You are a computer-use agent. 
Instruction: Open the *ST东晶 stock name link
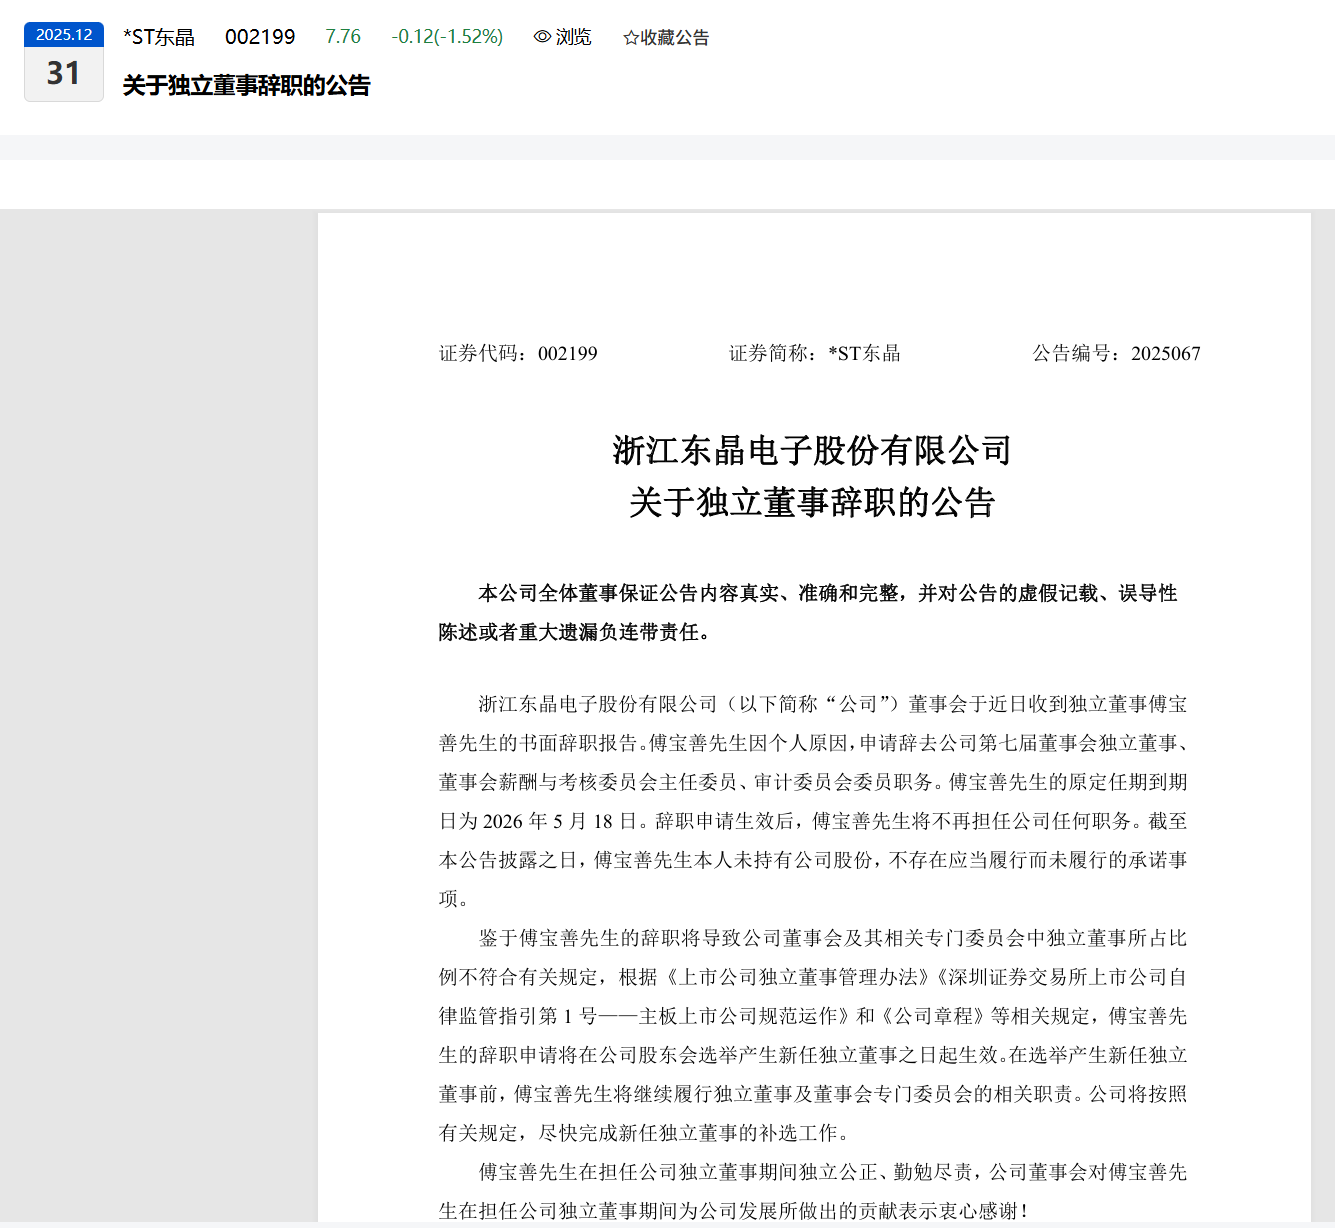click(159, 37)
